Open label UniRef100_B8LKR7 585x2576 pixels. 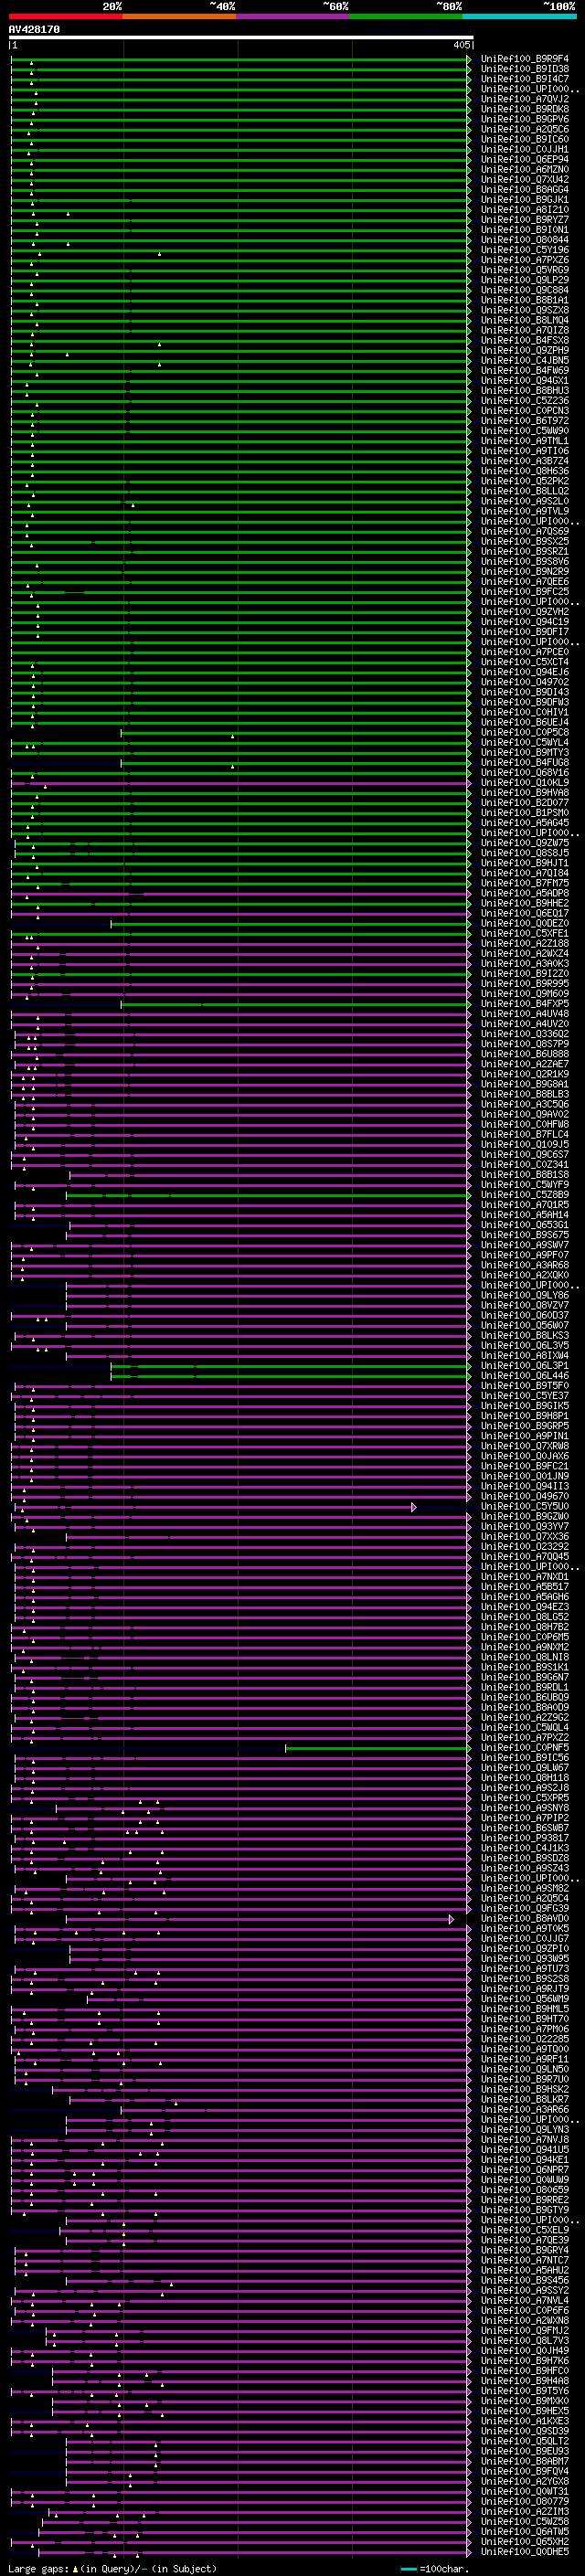click(525, 2100)
